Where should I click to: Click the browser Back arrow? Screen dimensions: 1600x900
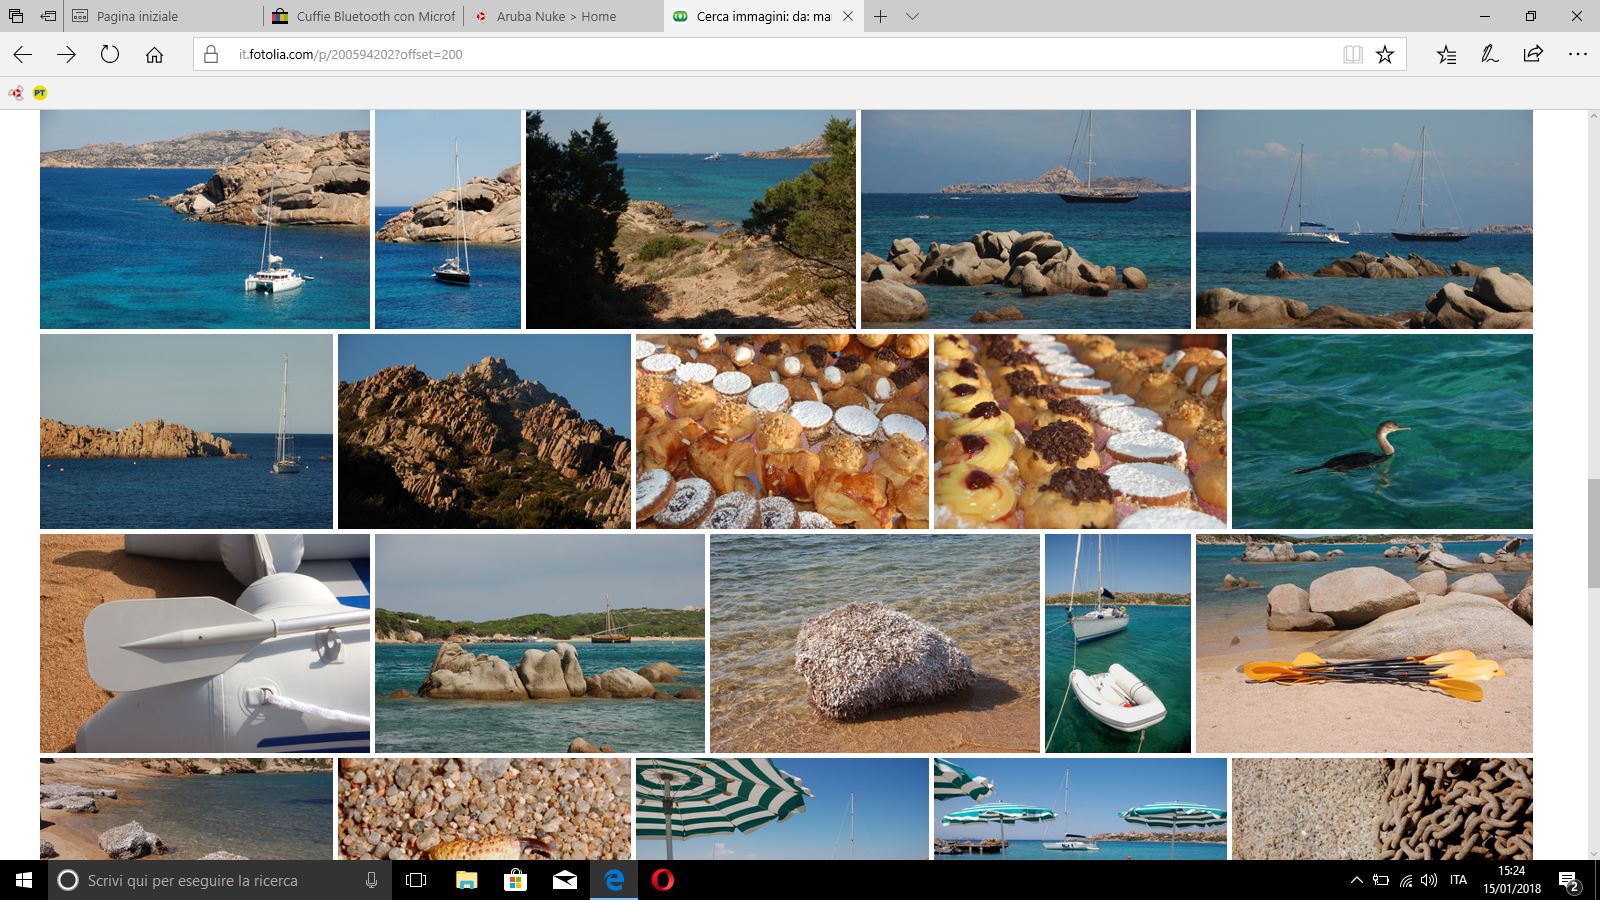22,55
